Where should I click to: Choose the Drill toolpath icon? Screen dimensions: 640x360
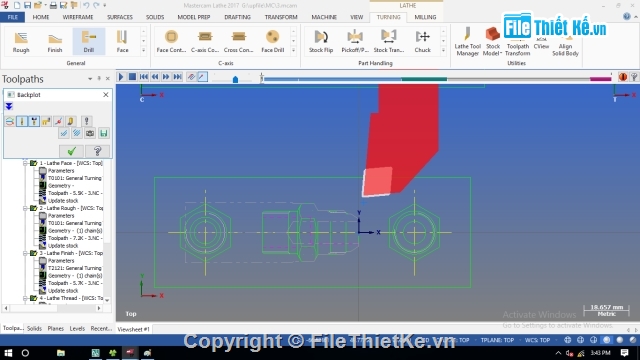coord(89,42)
